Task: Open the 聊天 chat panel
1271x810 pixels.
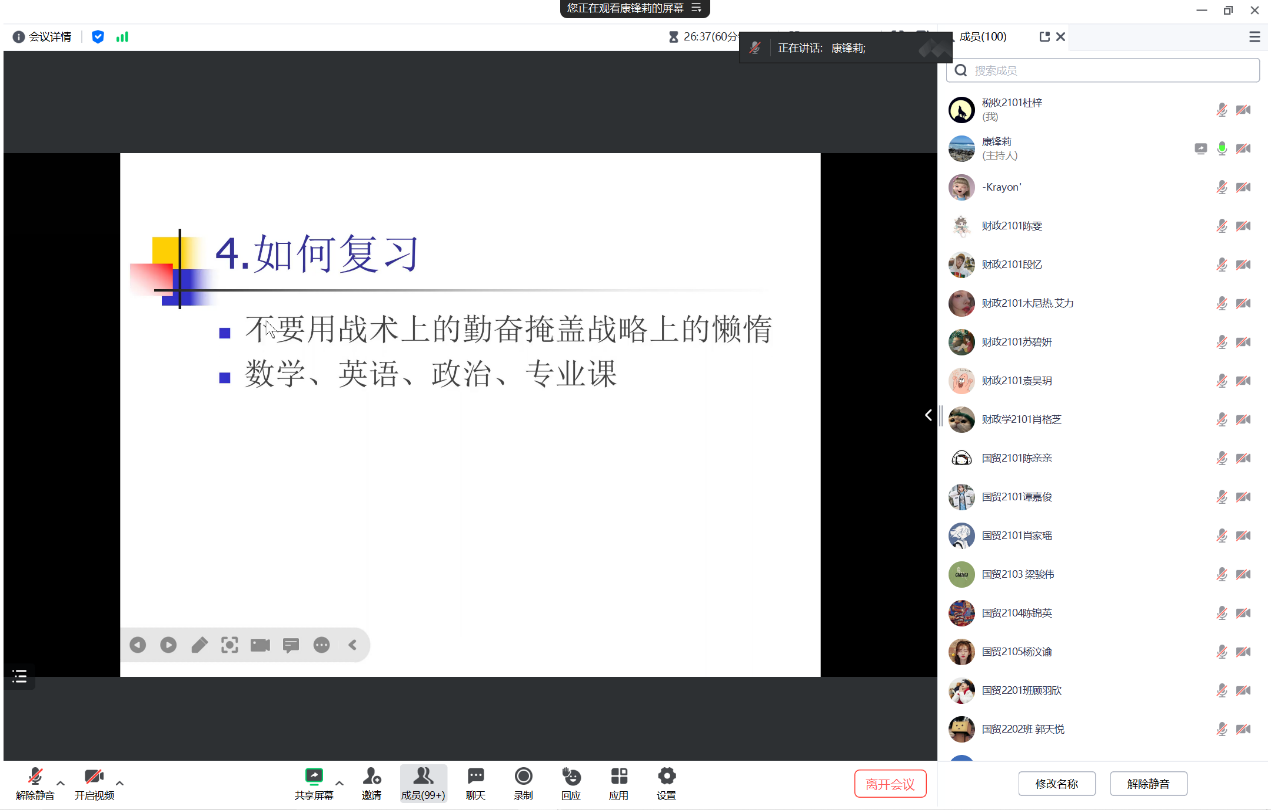Action: [x=475, y=782]
